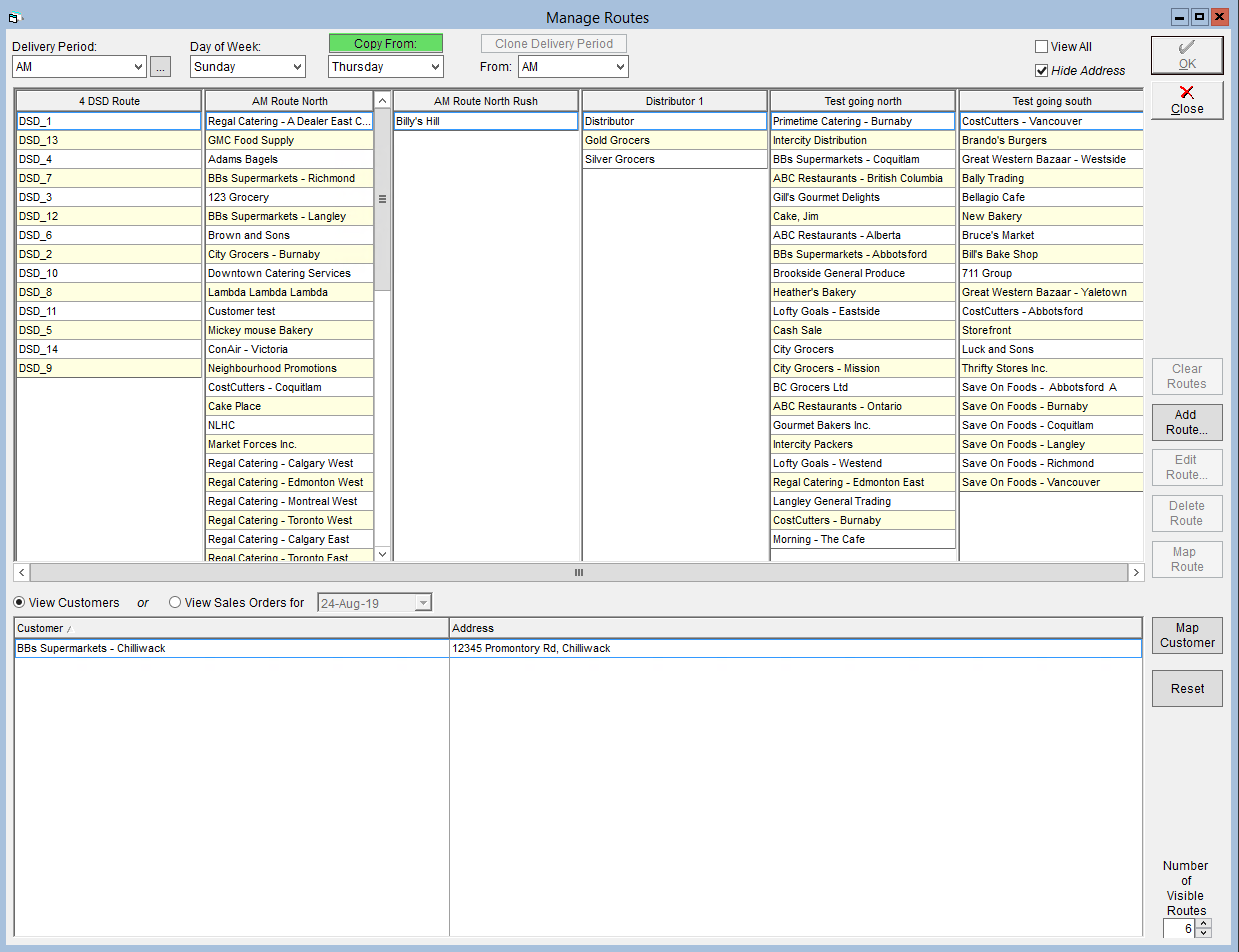Click the Distributor 1 column header
Viewport: 1239px width, 952px height.
[x=675, y=101]
